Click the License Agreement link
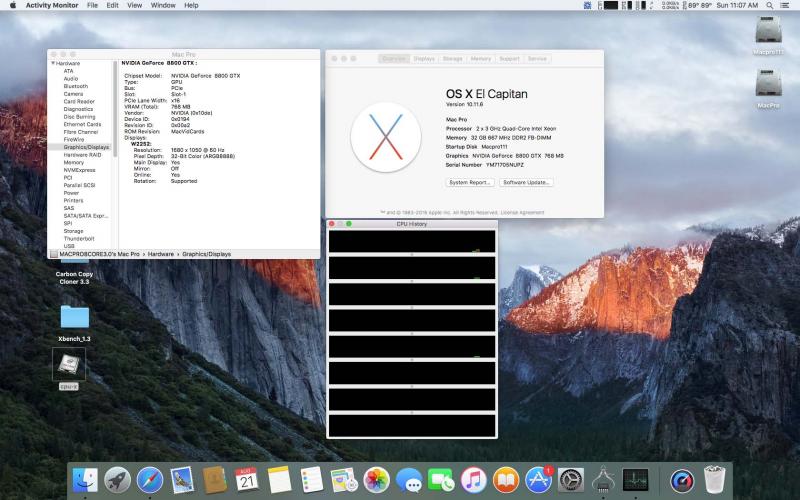 523,212
